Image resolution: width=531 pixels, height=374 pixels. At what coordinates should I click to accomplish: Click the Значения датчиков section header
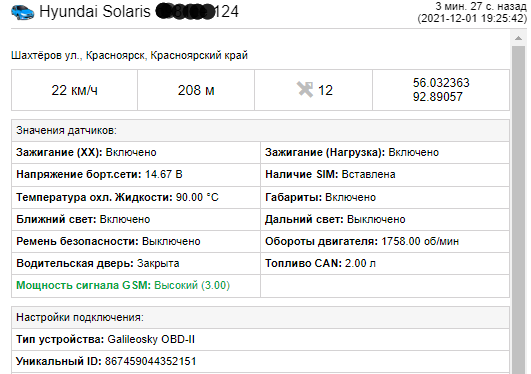260,130
